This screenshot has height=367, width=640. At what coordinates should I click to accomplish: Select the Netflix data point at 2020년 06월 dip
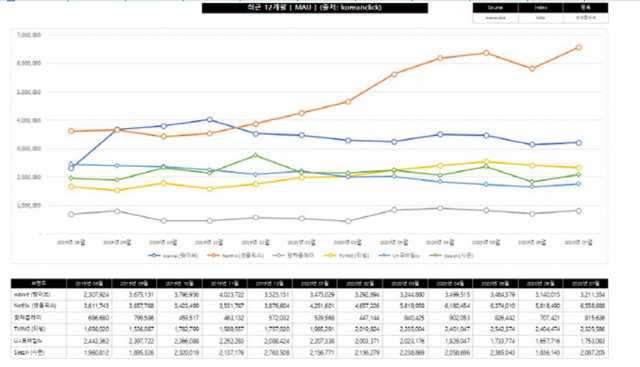point(532,69)
